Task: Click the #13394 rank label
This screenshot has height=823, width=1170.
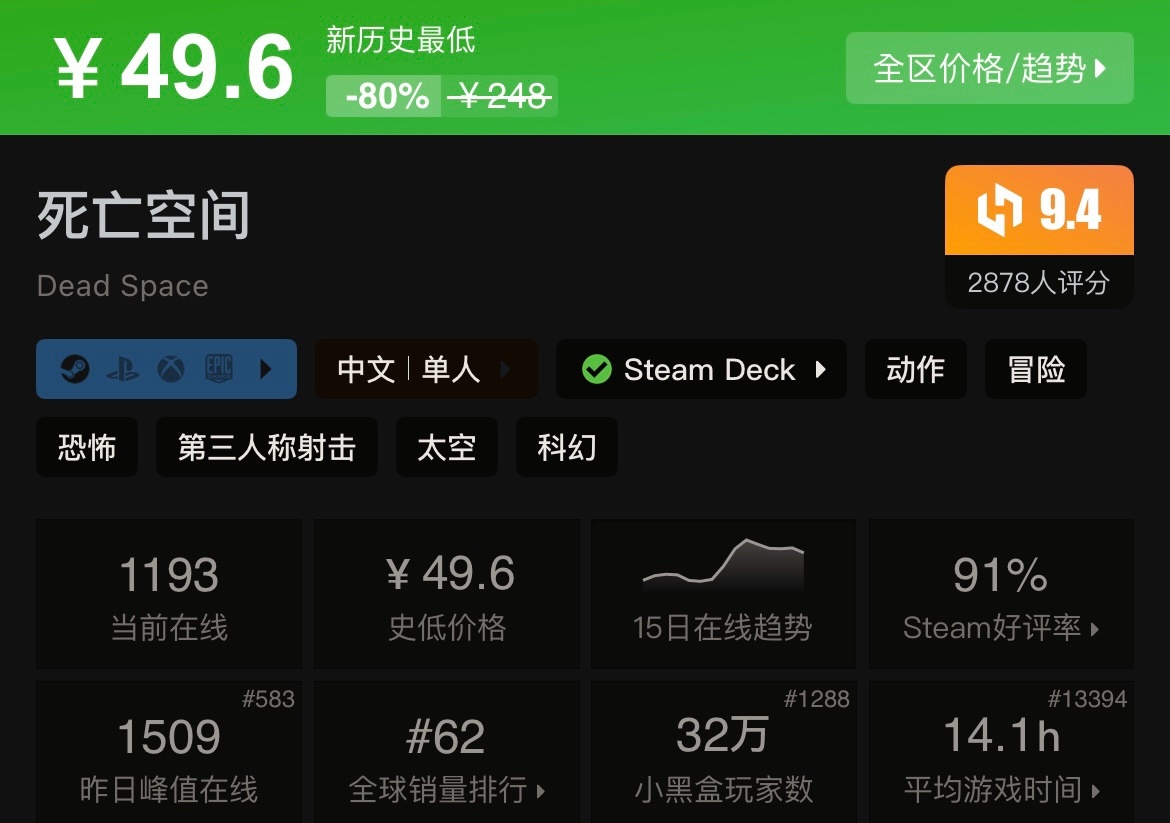Action: [x=1087, y=699]
